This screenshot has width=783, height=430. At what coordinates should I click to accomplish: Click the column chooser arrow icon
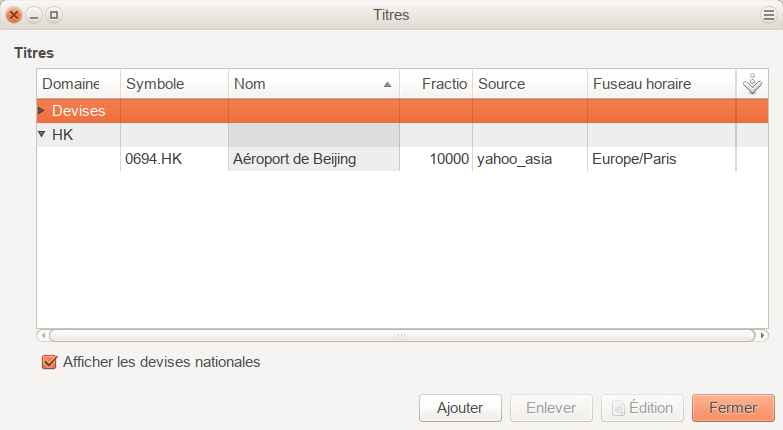click(x=753, y=85)
